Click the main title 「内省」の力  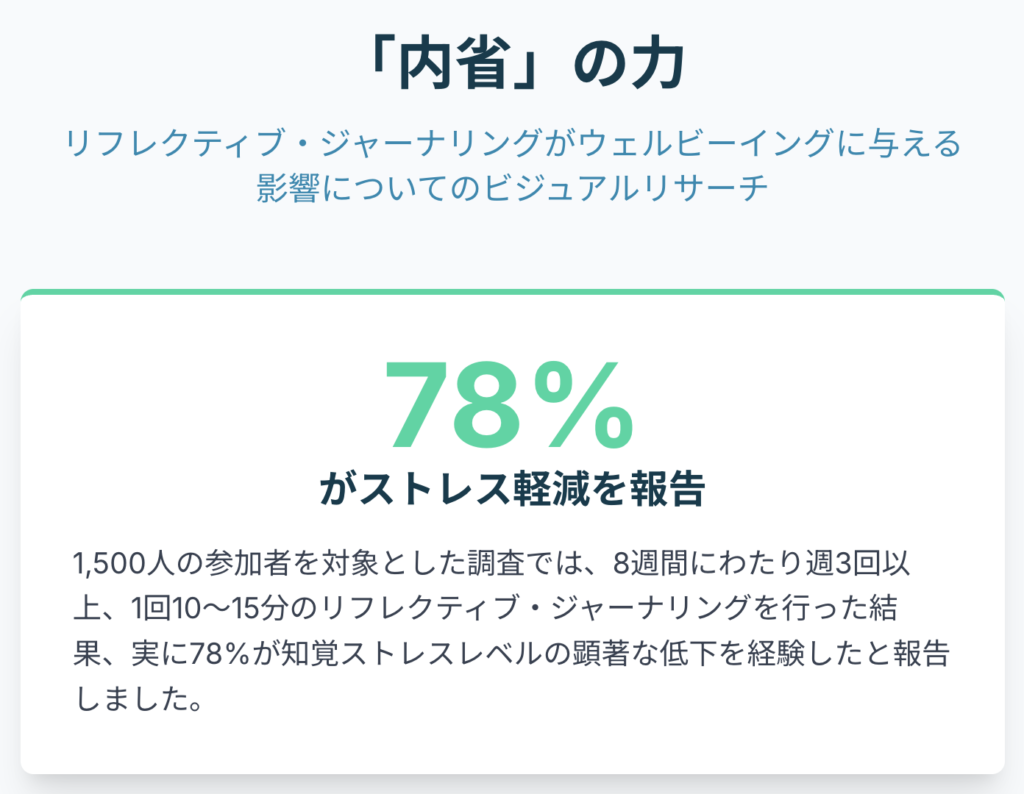click(x=512, y=66)
